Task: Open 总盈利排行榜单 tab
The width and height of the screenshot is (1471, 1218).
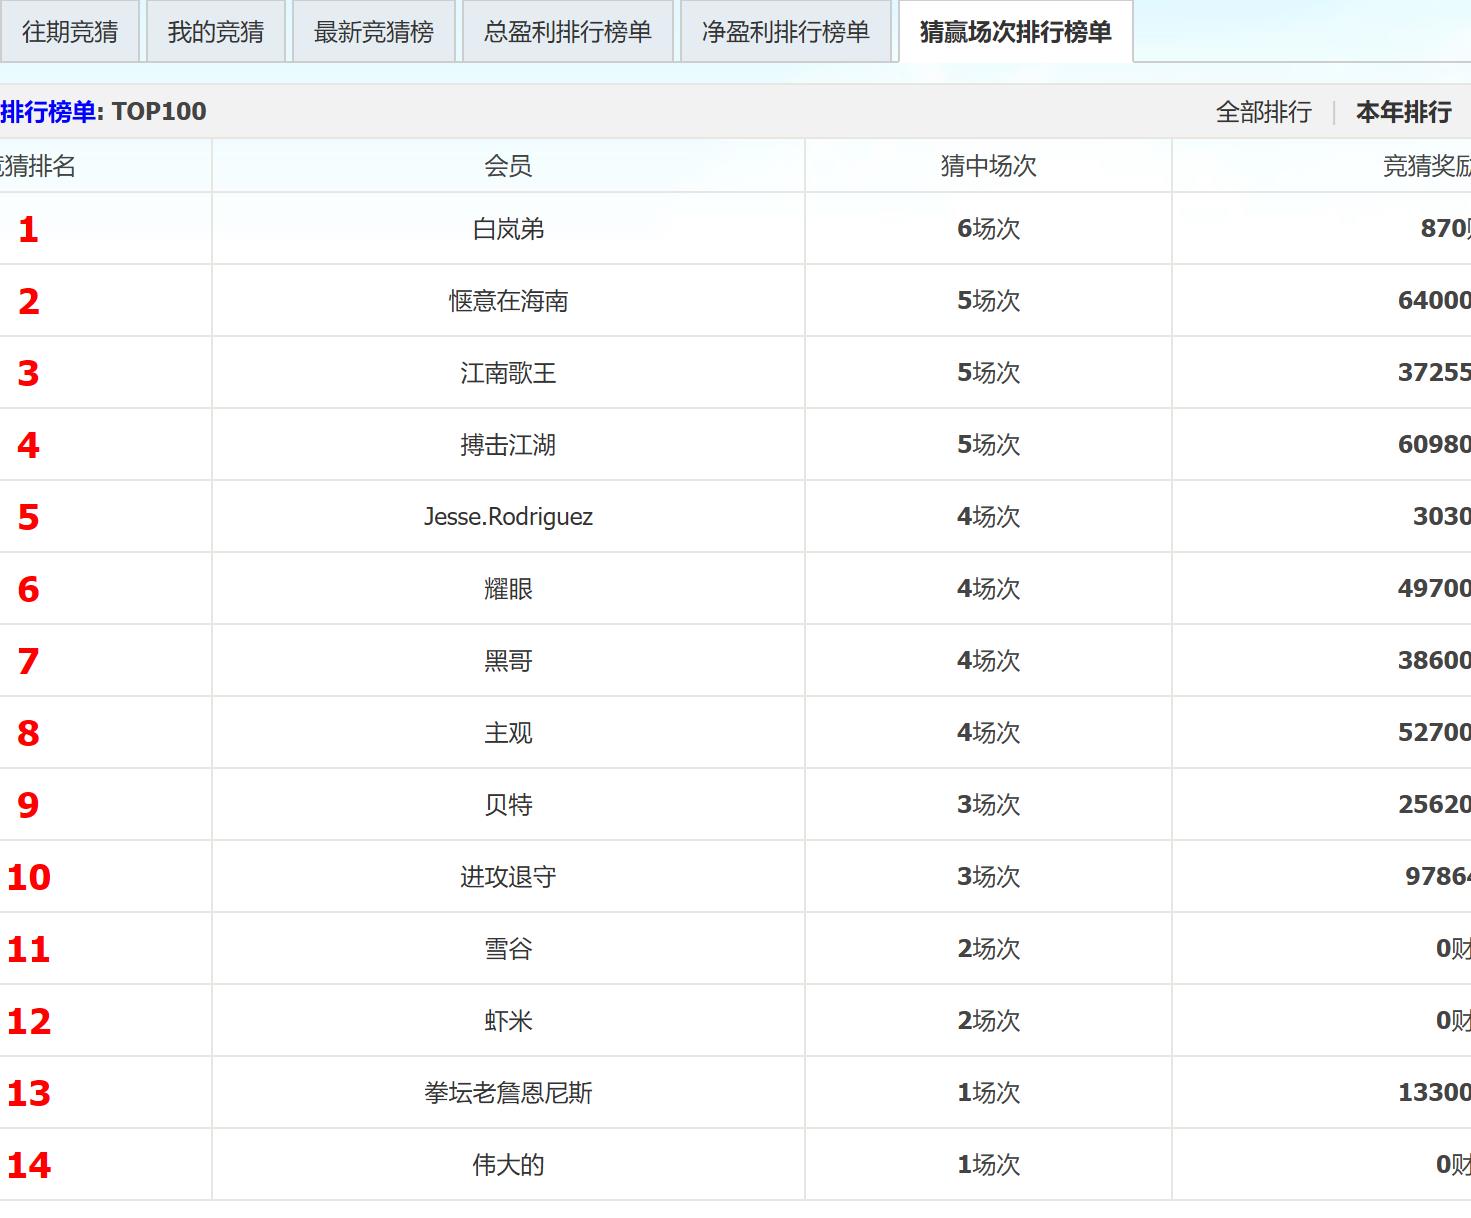Action: point(567,32)
